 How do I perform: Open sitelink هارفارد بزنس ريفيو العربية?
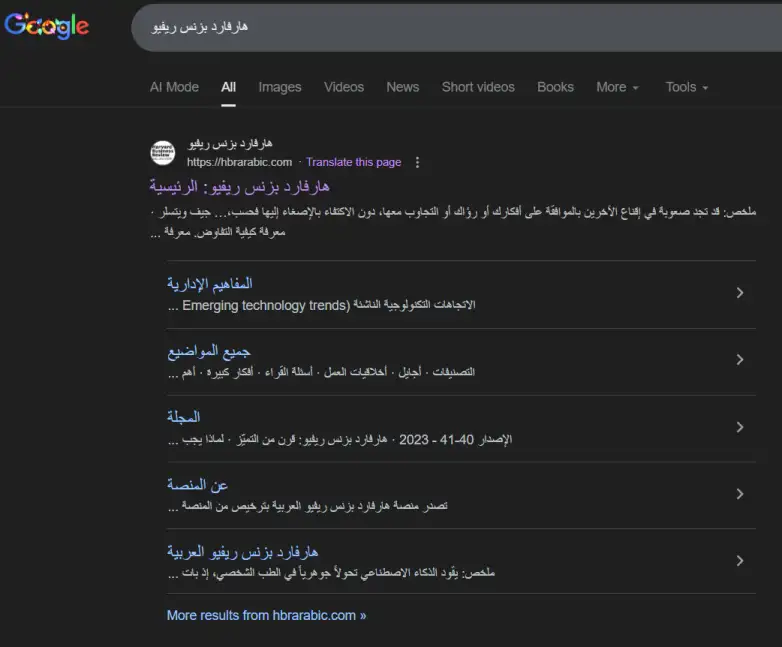(242, 552)
